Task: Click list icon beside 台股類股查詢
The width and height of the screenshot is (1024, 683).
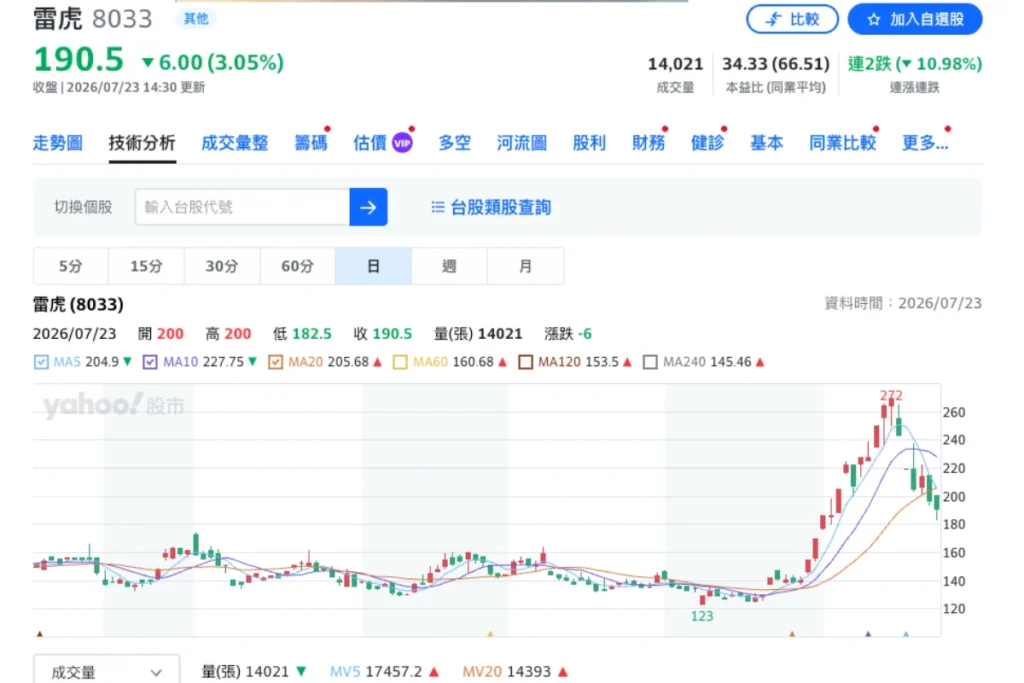Action: pyautogui.click(x=438, y=207)
